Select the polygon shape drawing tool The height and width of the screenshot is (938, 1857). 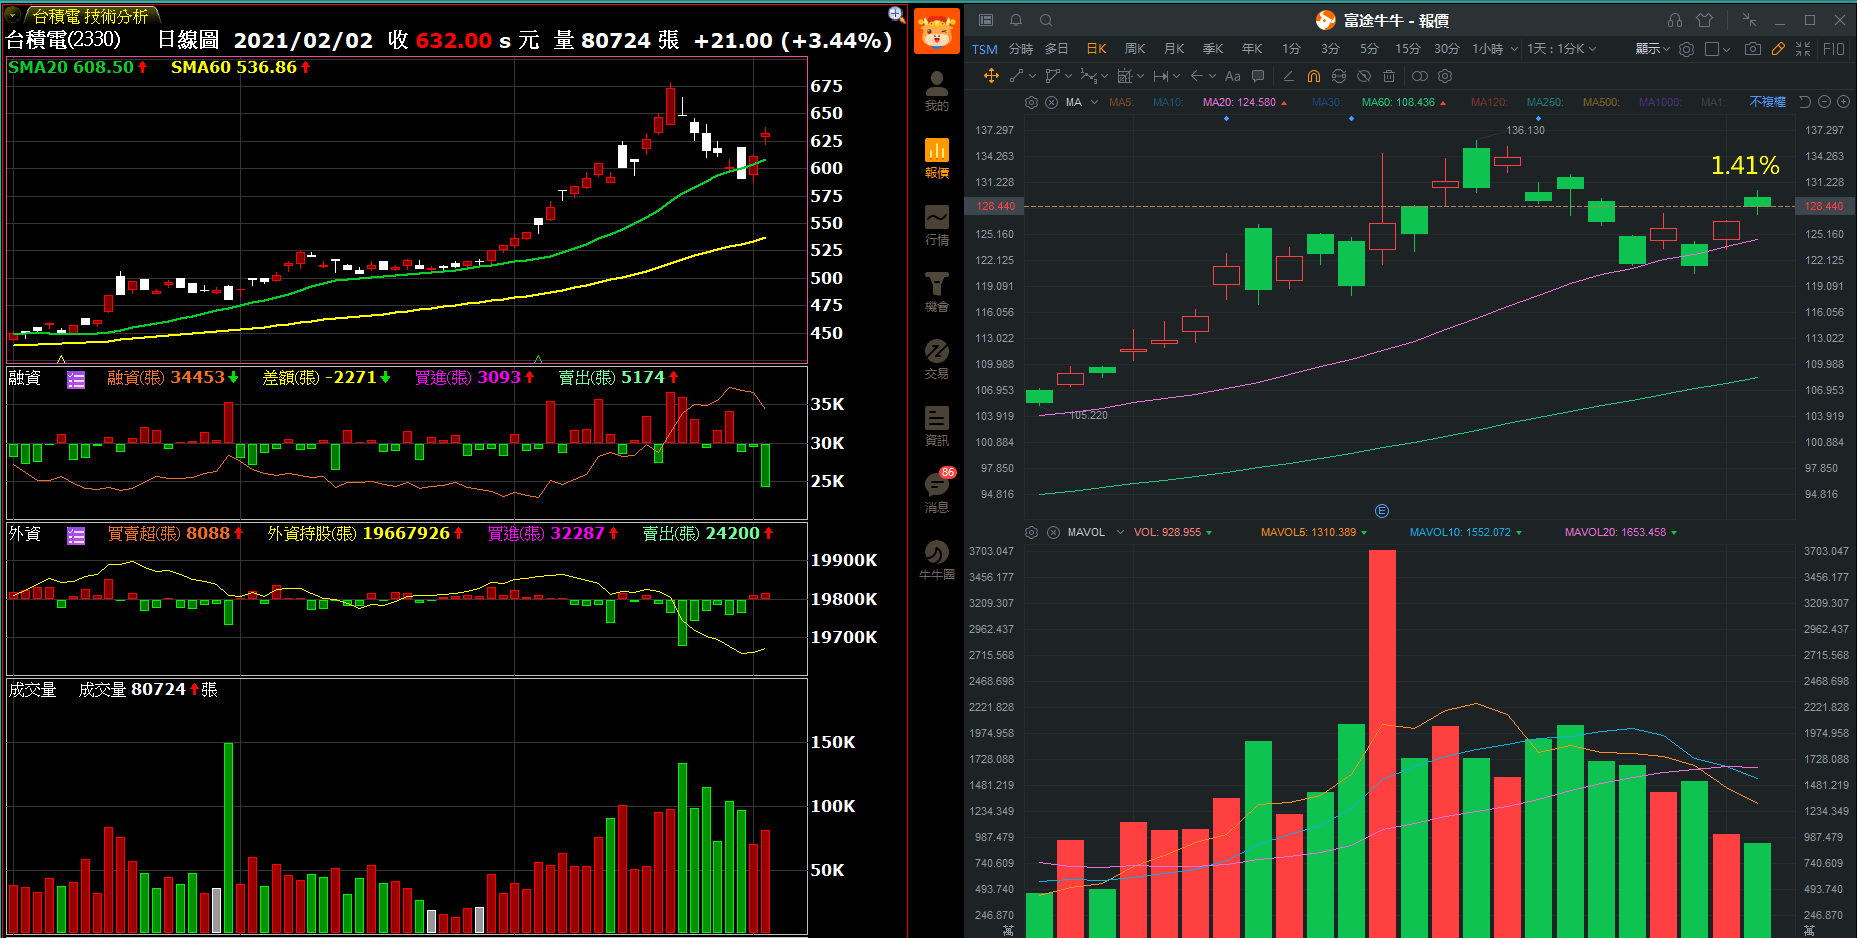coord(1052,76)
